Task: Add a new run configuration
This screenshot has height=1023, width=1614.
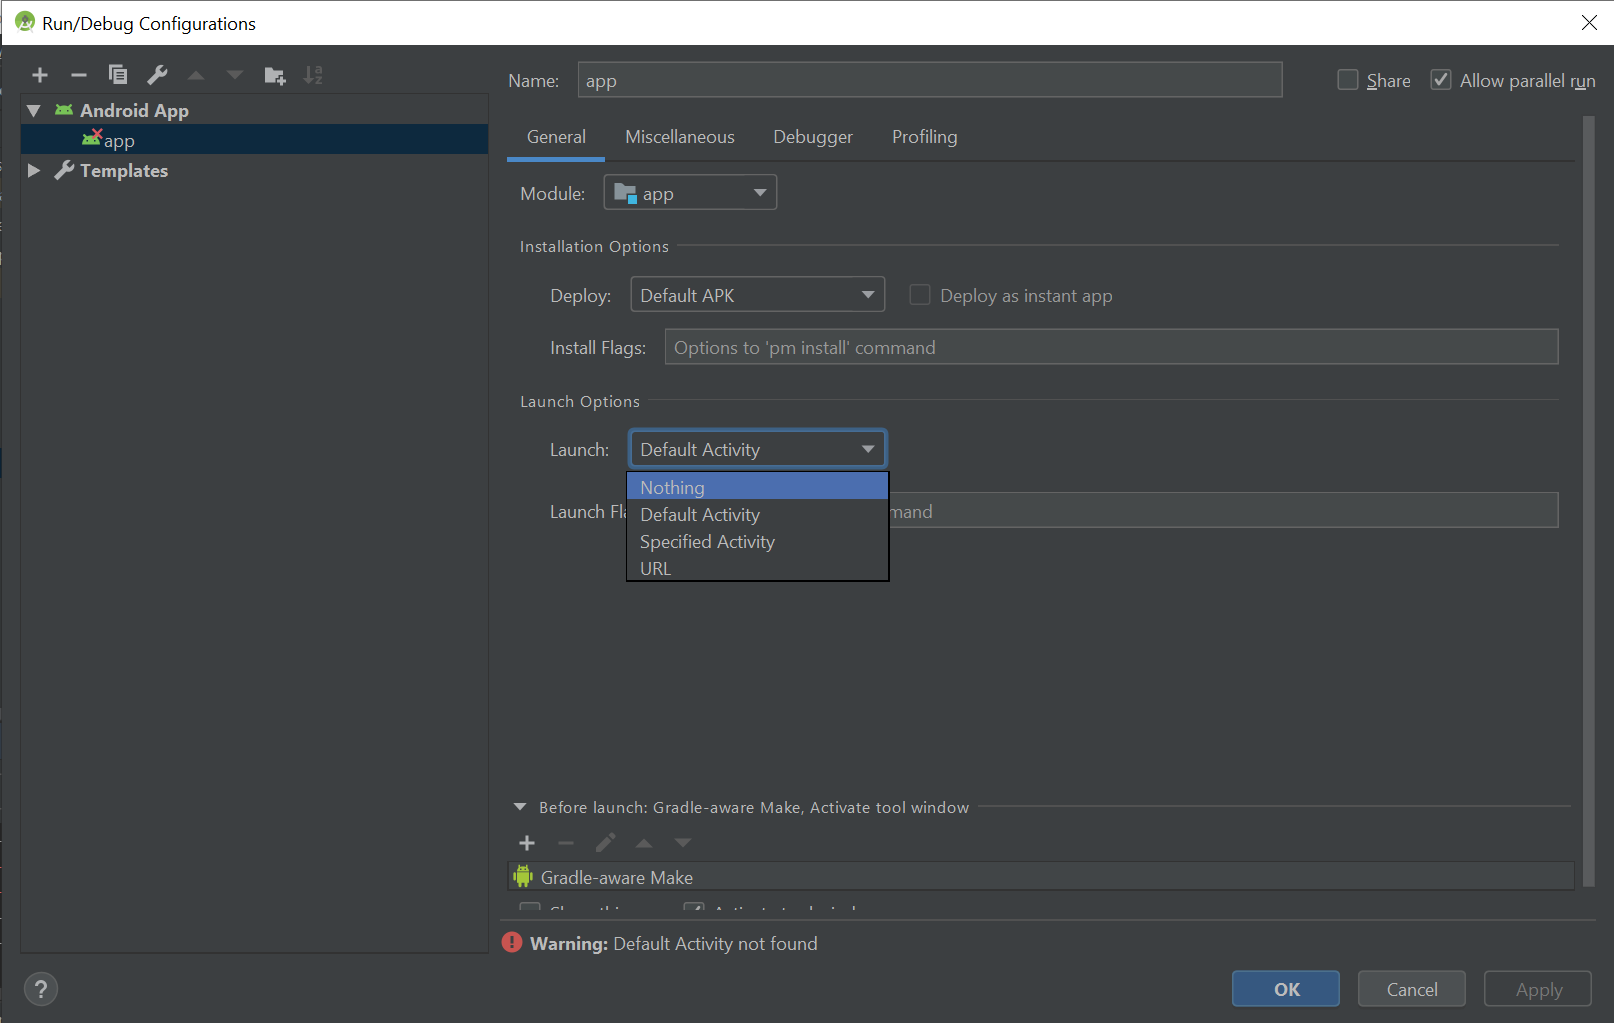Action: 39,74
